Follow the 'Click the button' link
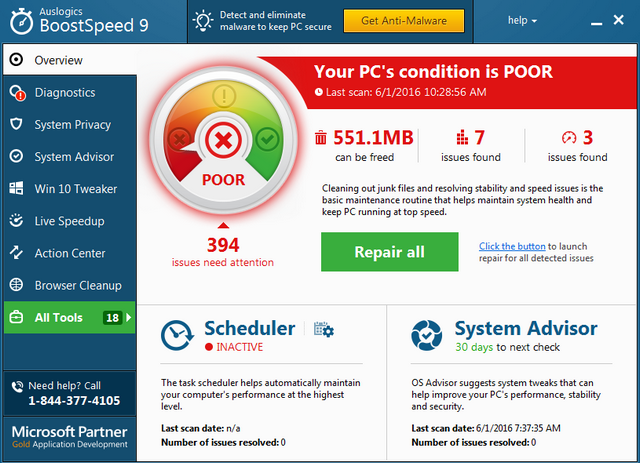This screenshot has width=640, height=463. 512,246
